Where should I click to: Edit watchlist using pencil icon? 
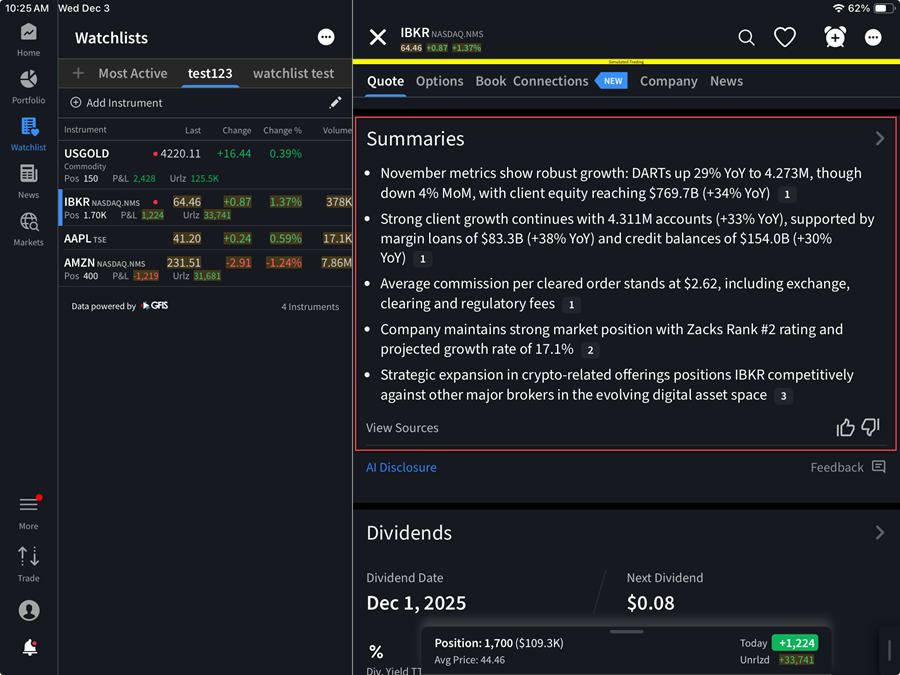pos(335,102)
